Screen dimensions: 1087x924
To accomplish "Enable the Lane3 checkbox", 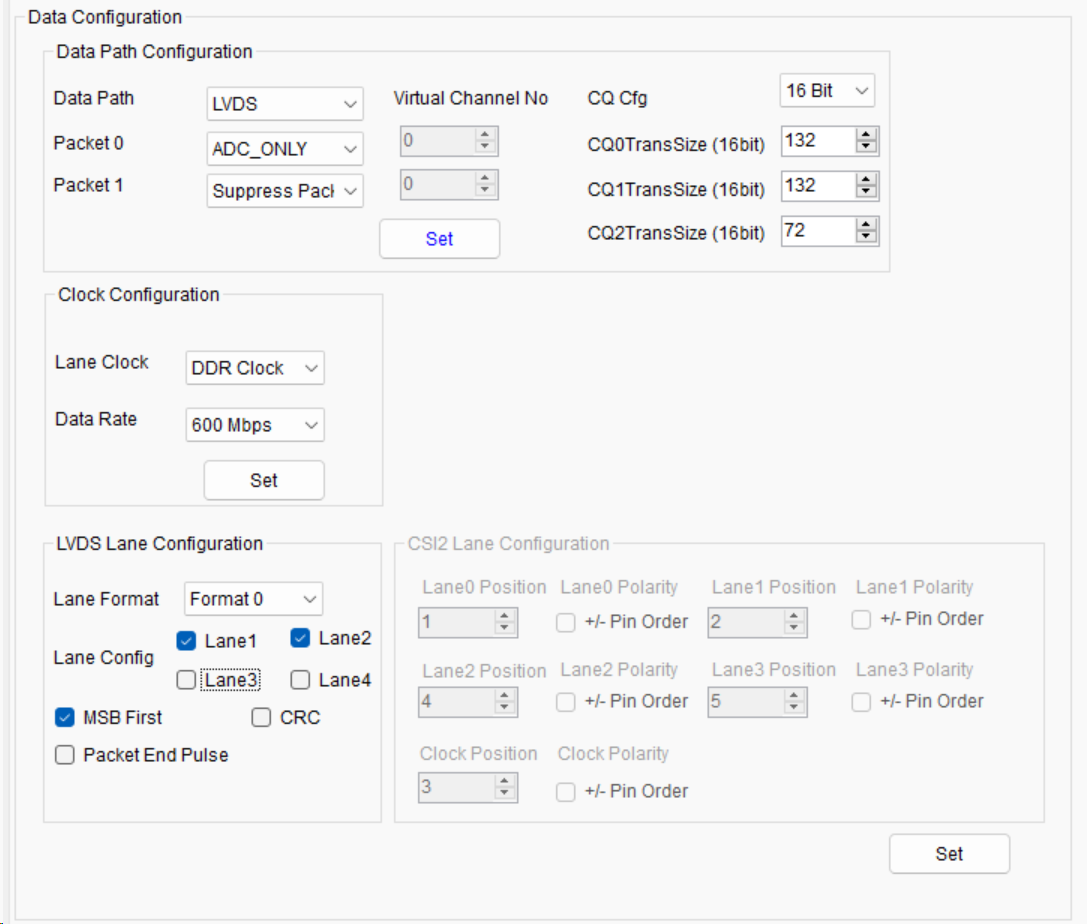I will tap(186, 680).
